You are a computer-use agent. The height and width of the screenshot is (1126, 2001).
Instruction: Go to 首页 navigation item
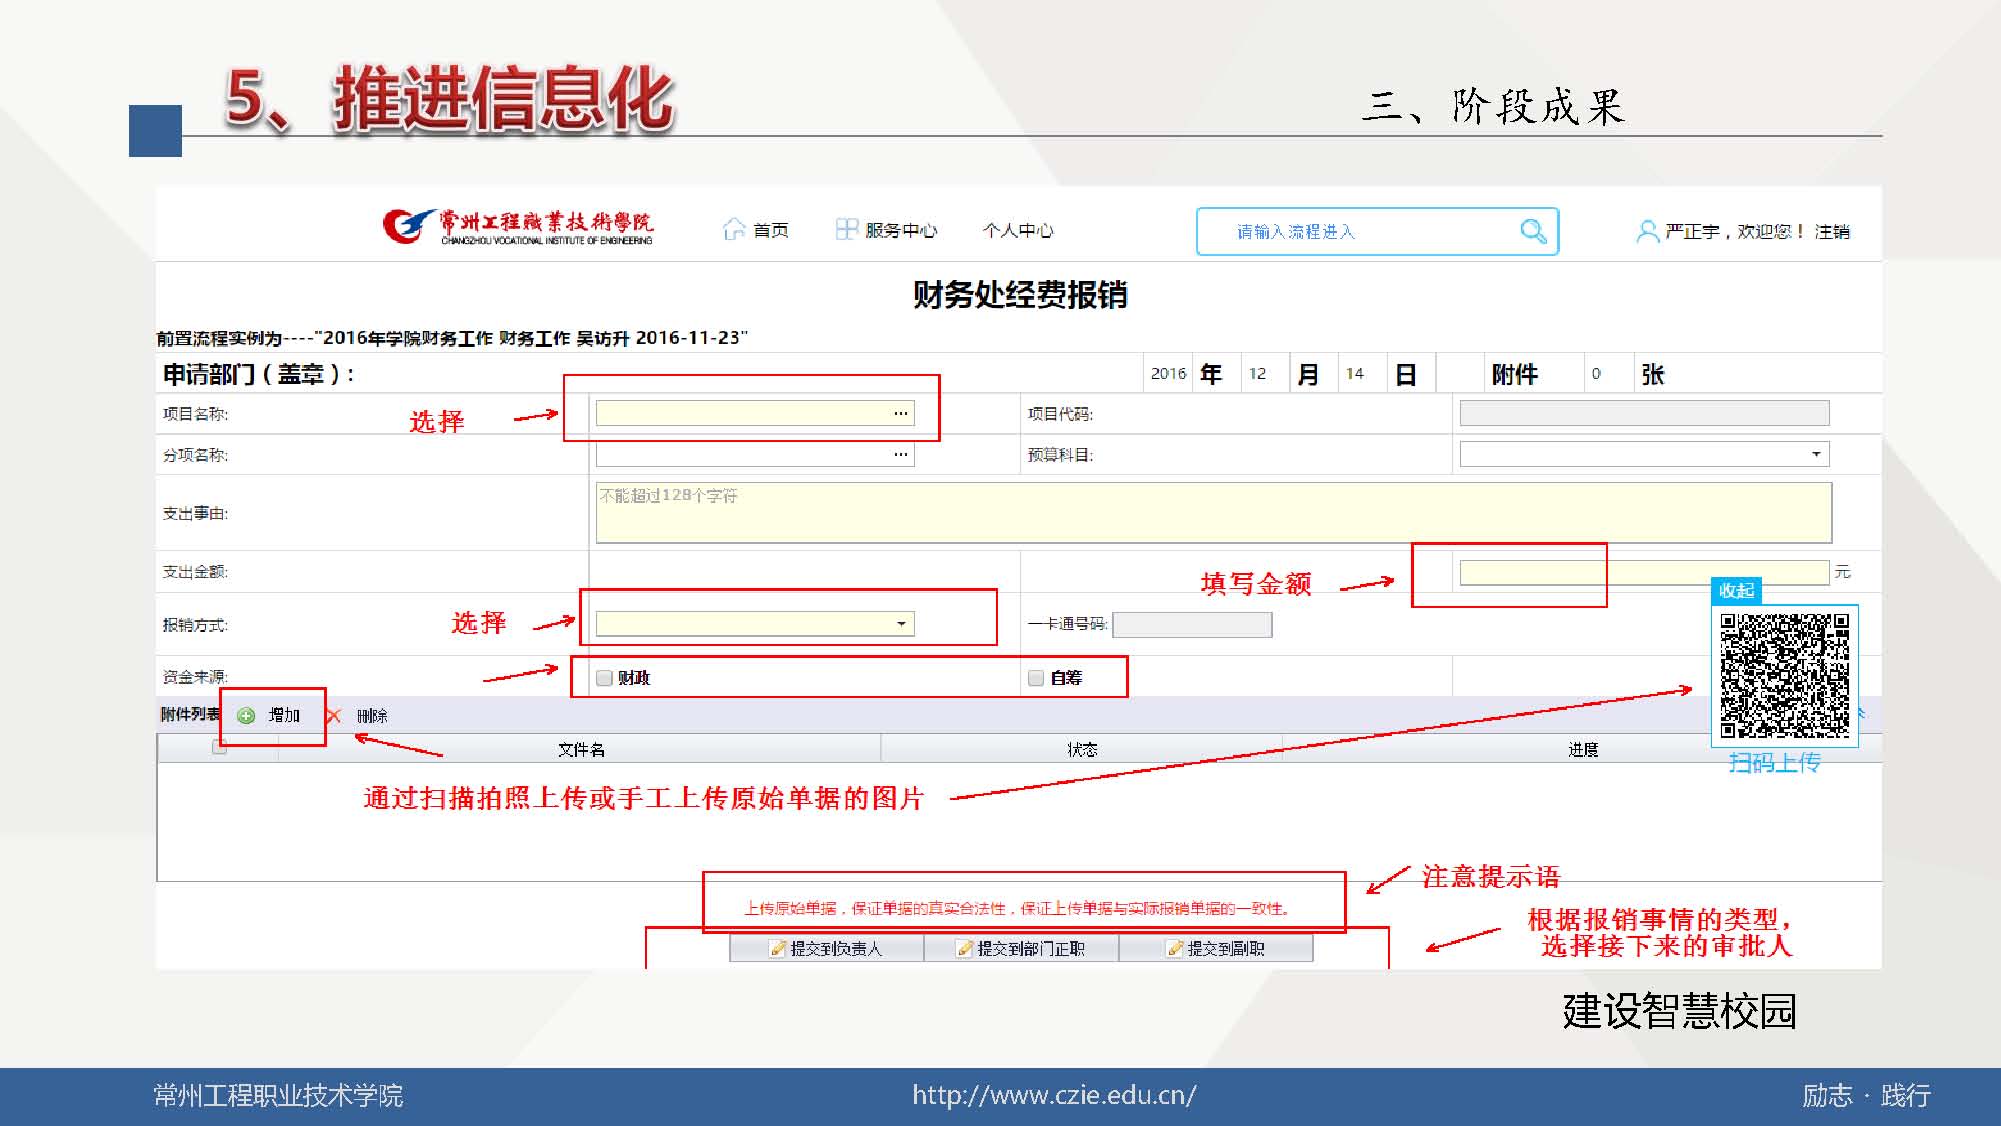[x=770, y=230]
